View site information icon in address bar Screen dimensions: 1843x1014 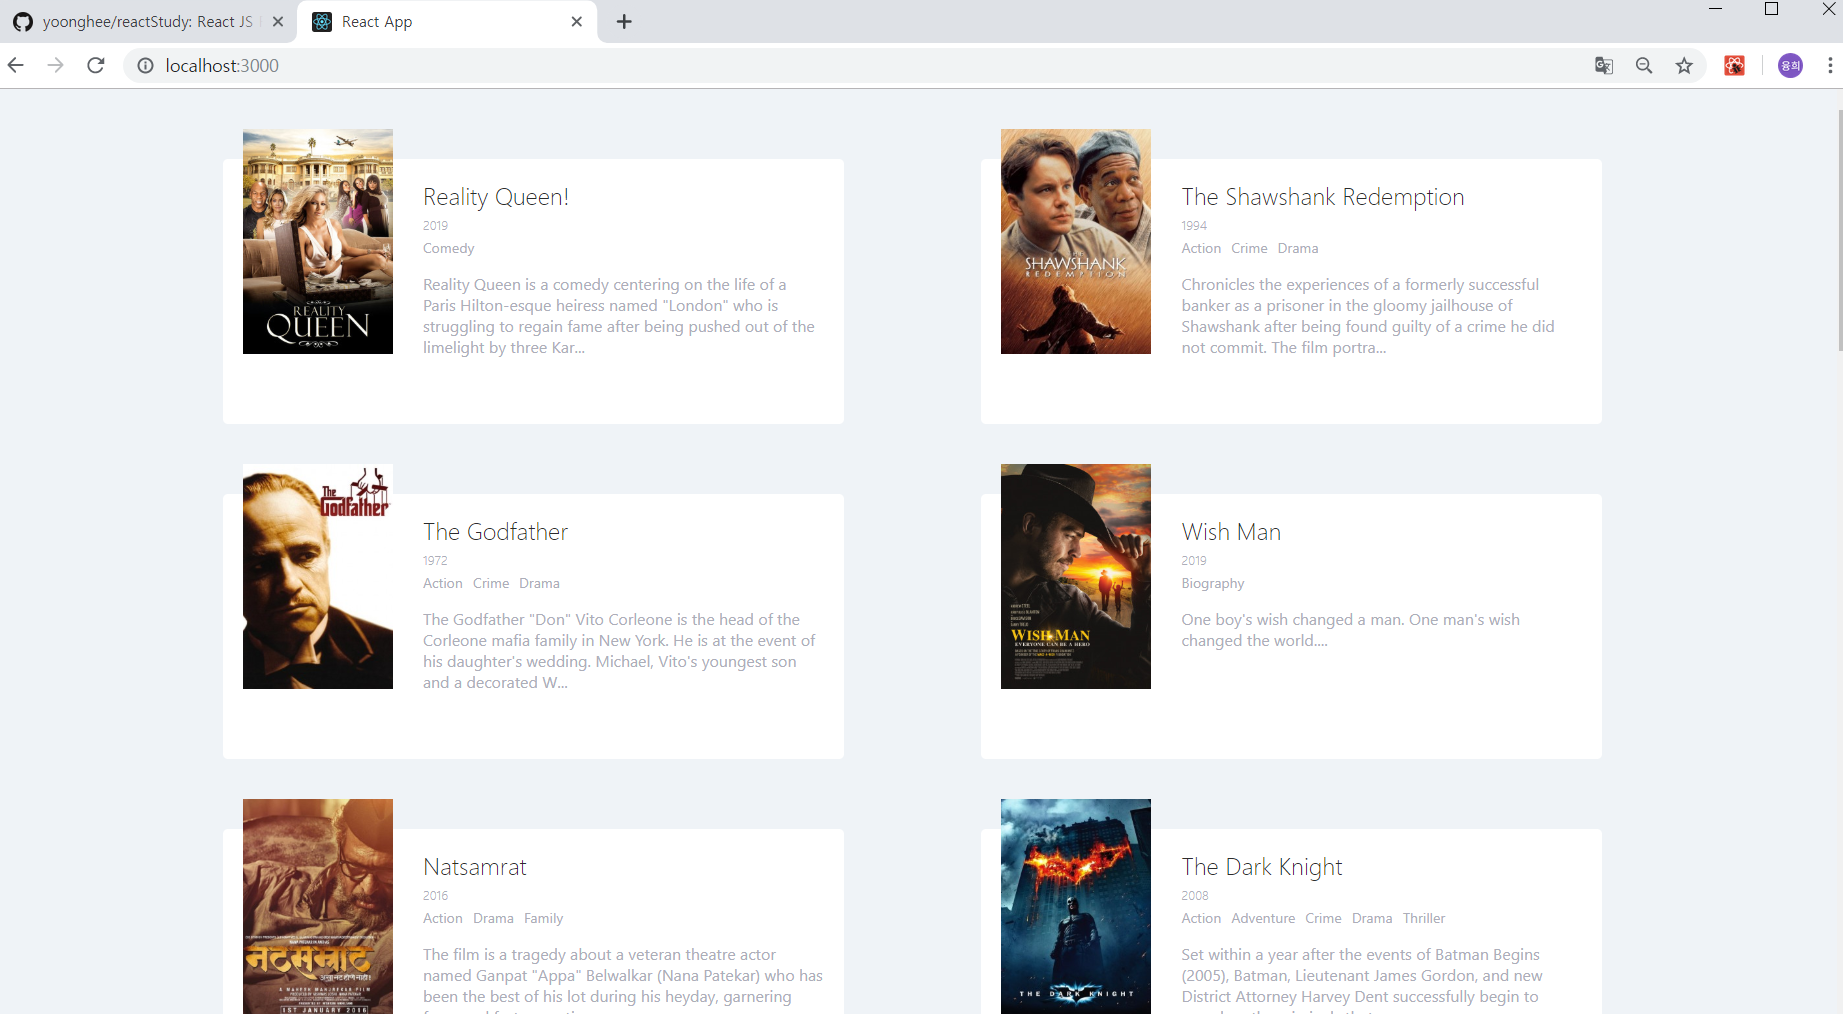(145, 65)
